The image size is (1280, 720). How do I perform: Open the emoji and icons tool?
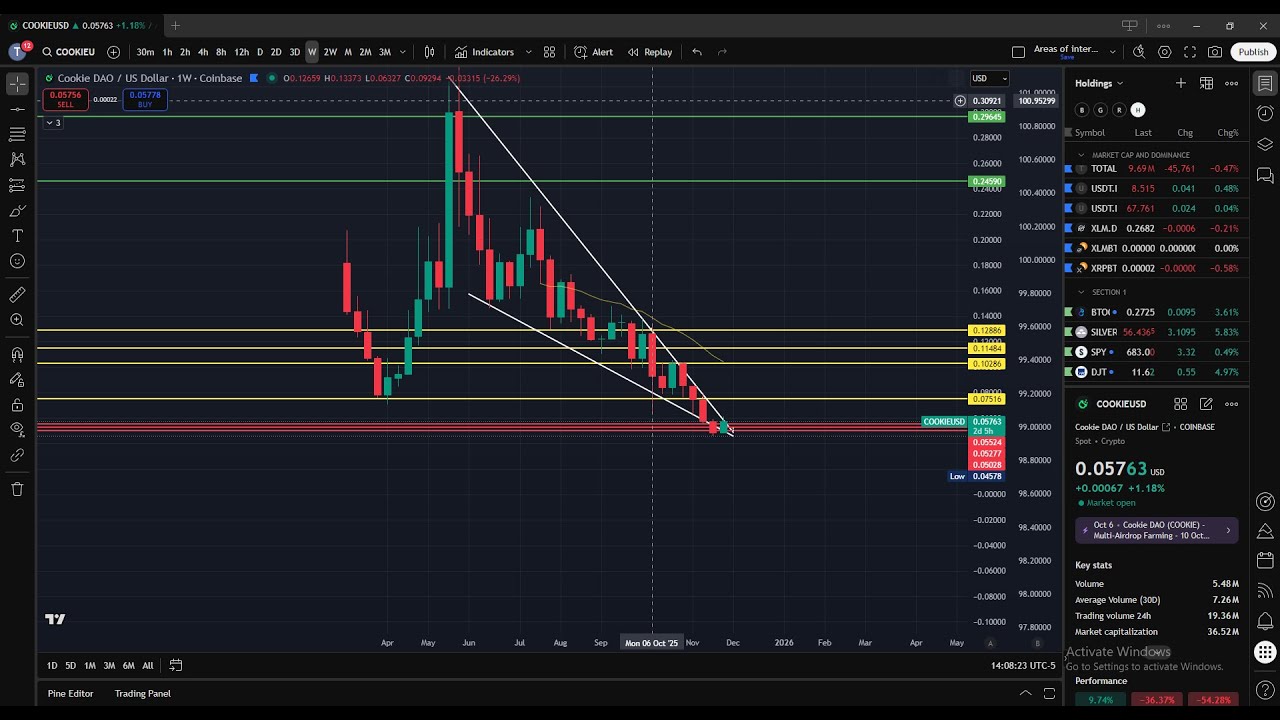click(17, 261)
